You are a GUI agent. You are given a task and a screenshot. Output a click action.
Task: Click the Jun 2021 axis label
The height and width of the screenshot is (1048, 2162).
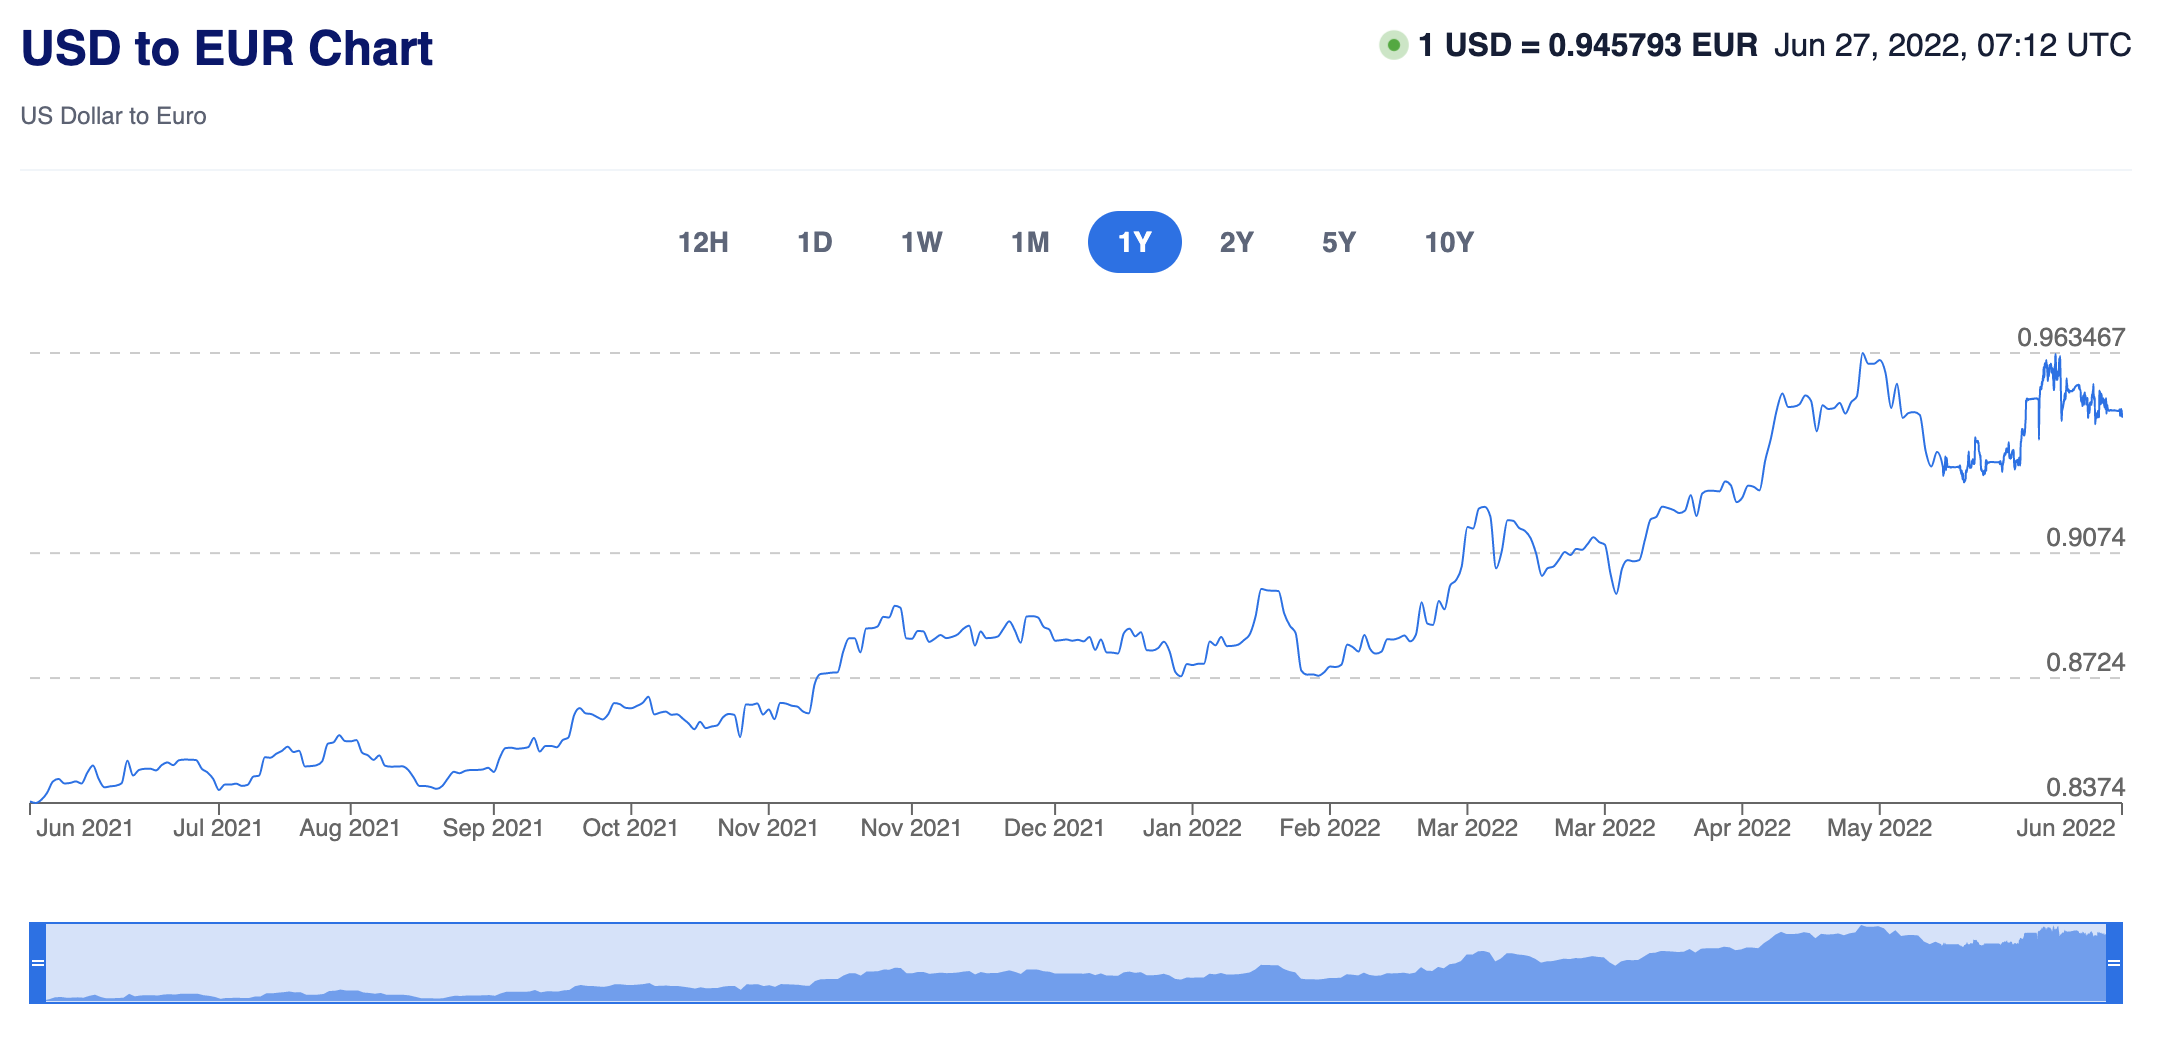point(85,828)
